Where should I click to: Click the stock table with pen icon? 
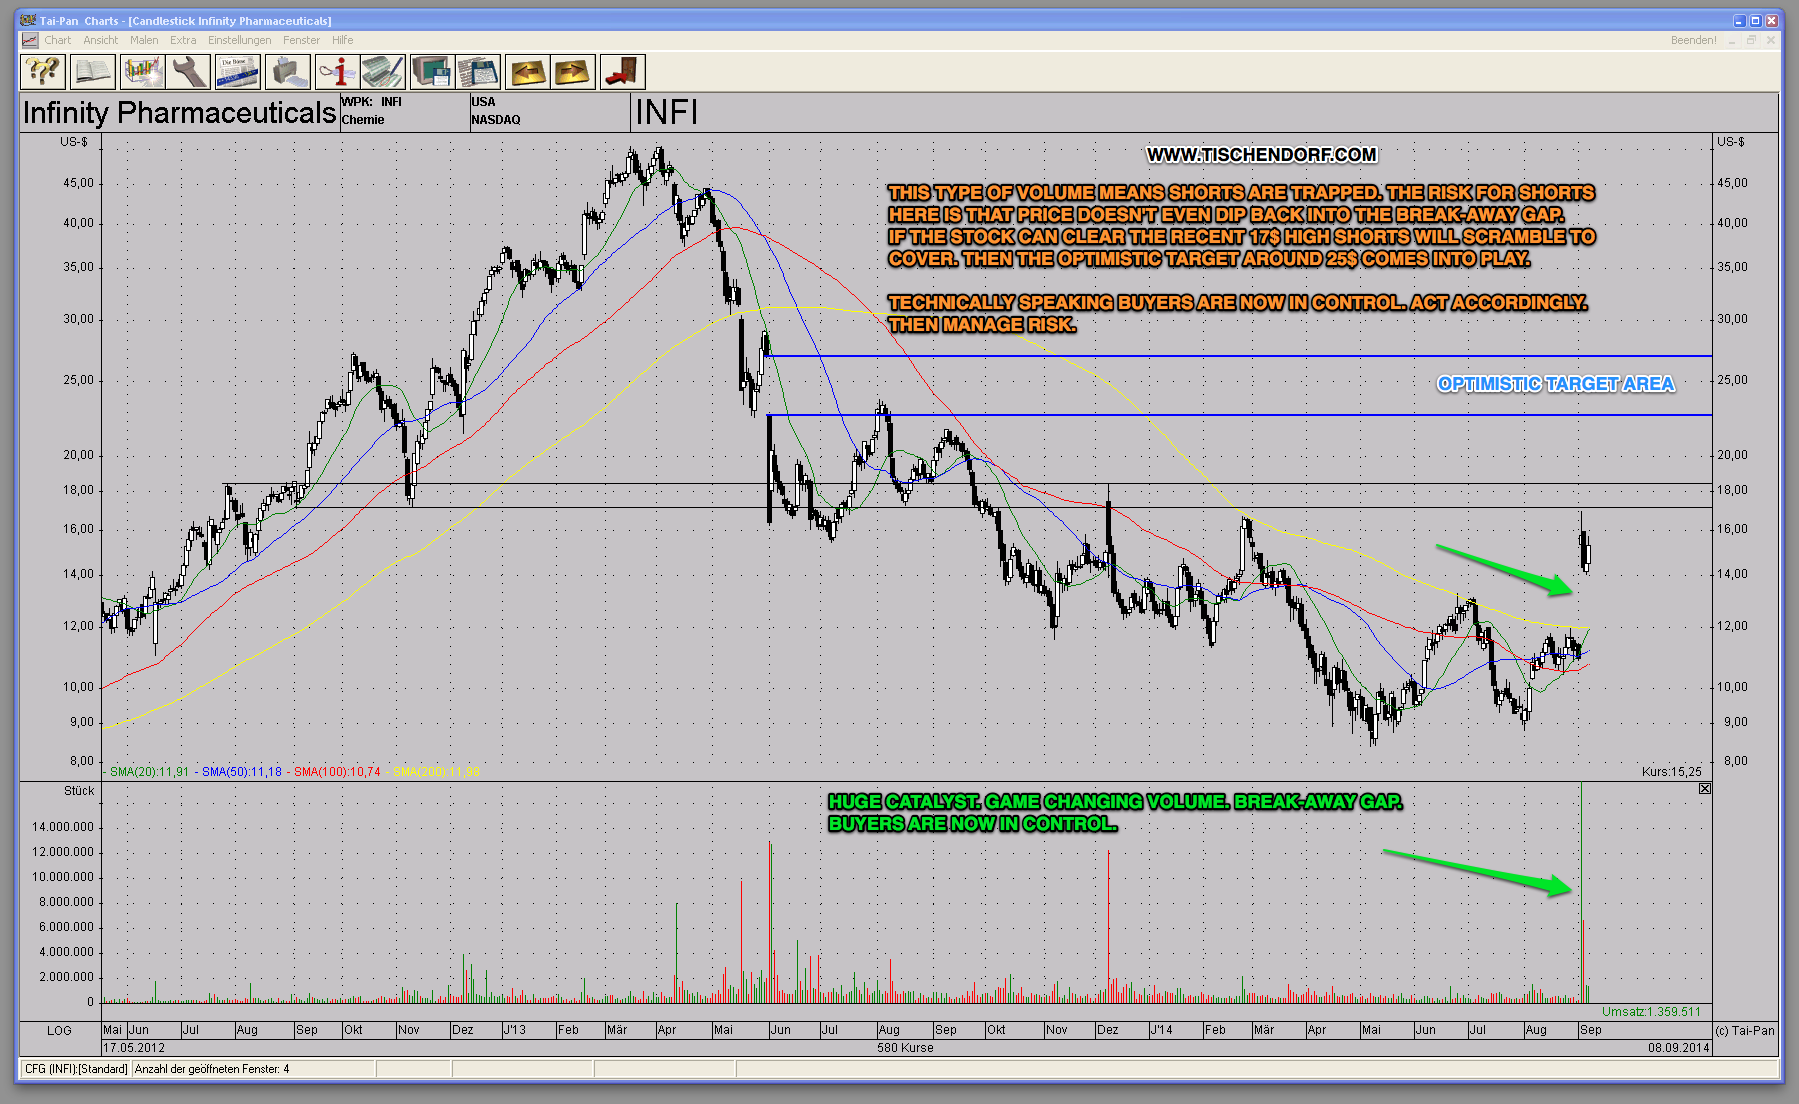(383, 72)
